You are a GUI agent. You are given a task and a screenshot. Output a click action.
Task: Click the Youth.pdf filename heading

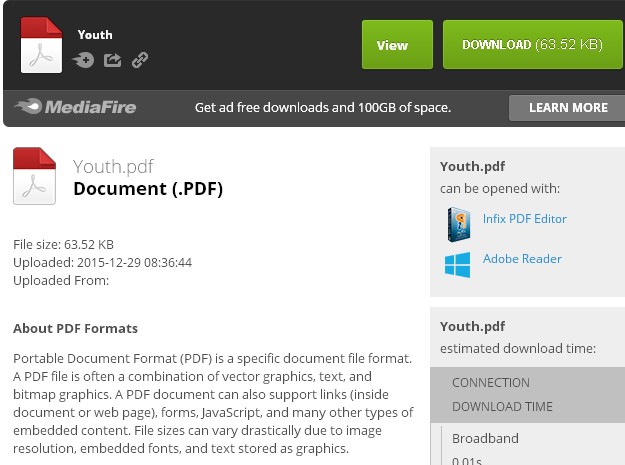point(113,166)
